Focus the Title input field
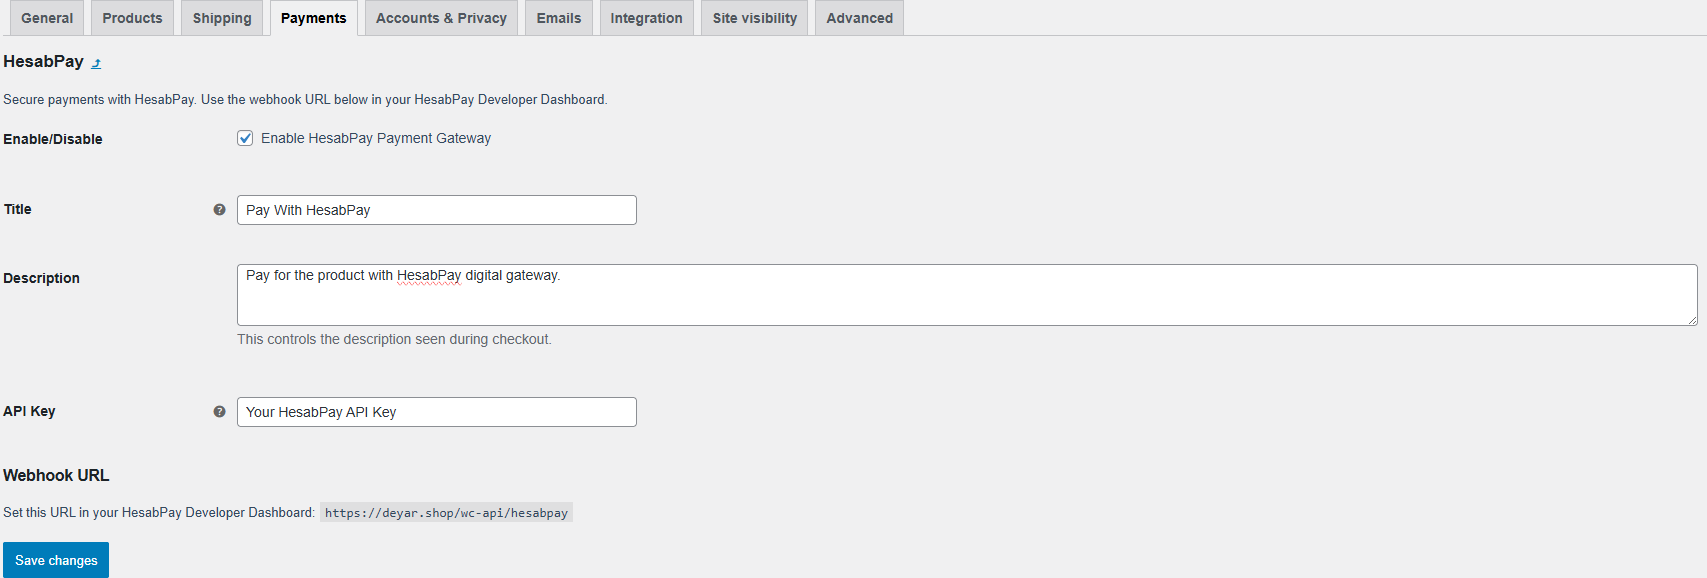Image resolution: width=1707 pixels, height=578 pixels. [437, 210]
